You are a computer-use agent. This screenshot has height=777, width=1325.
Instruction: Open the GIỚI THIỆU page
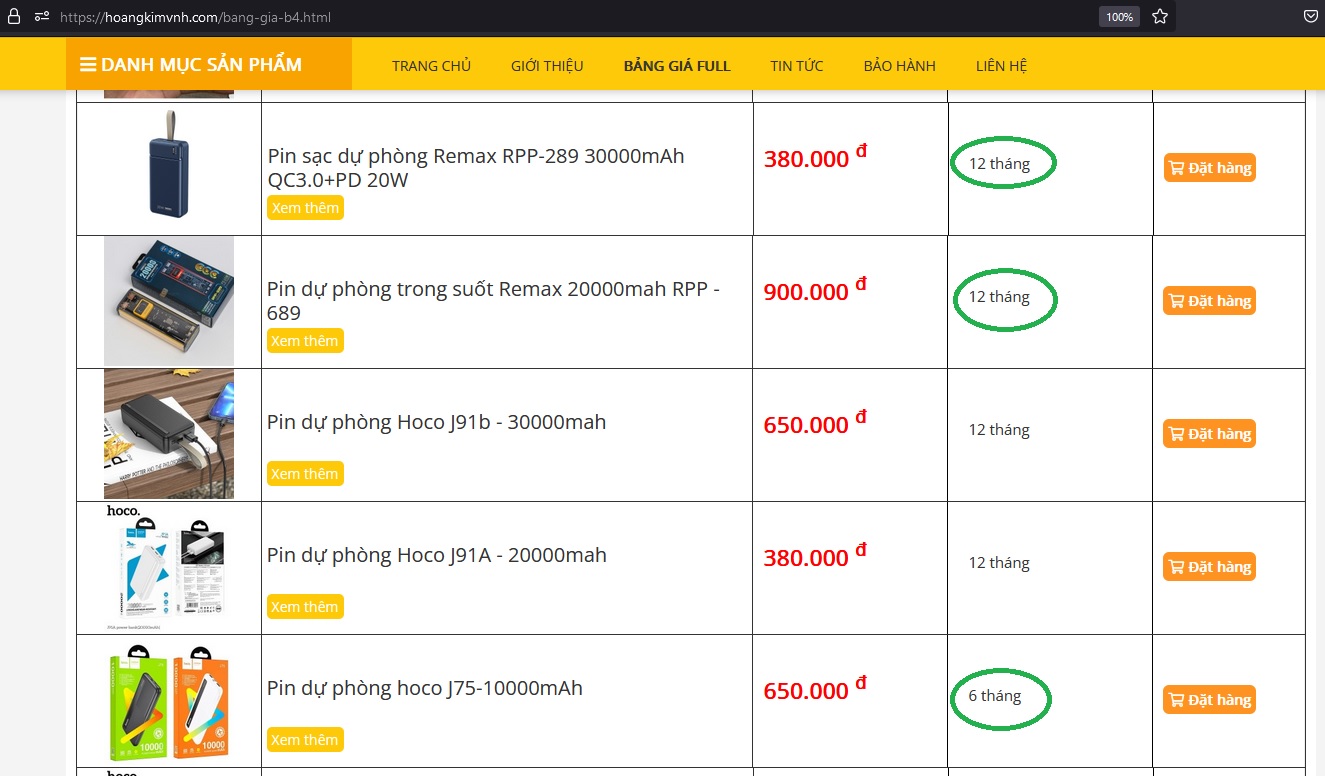[x=547, y=66]
